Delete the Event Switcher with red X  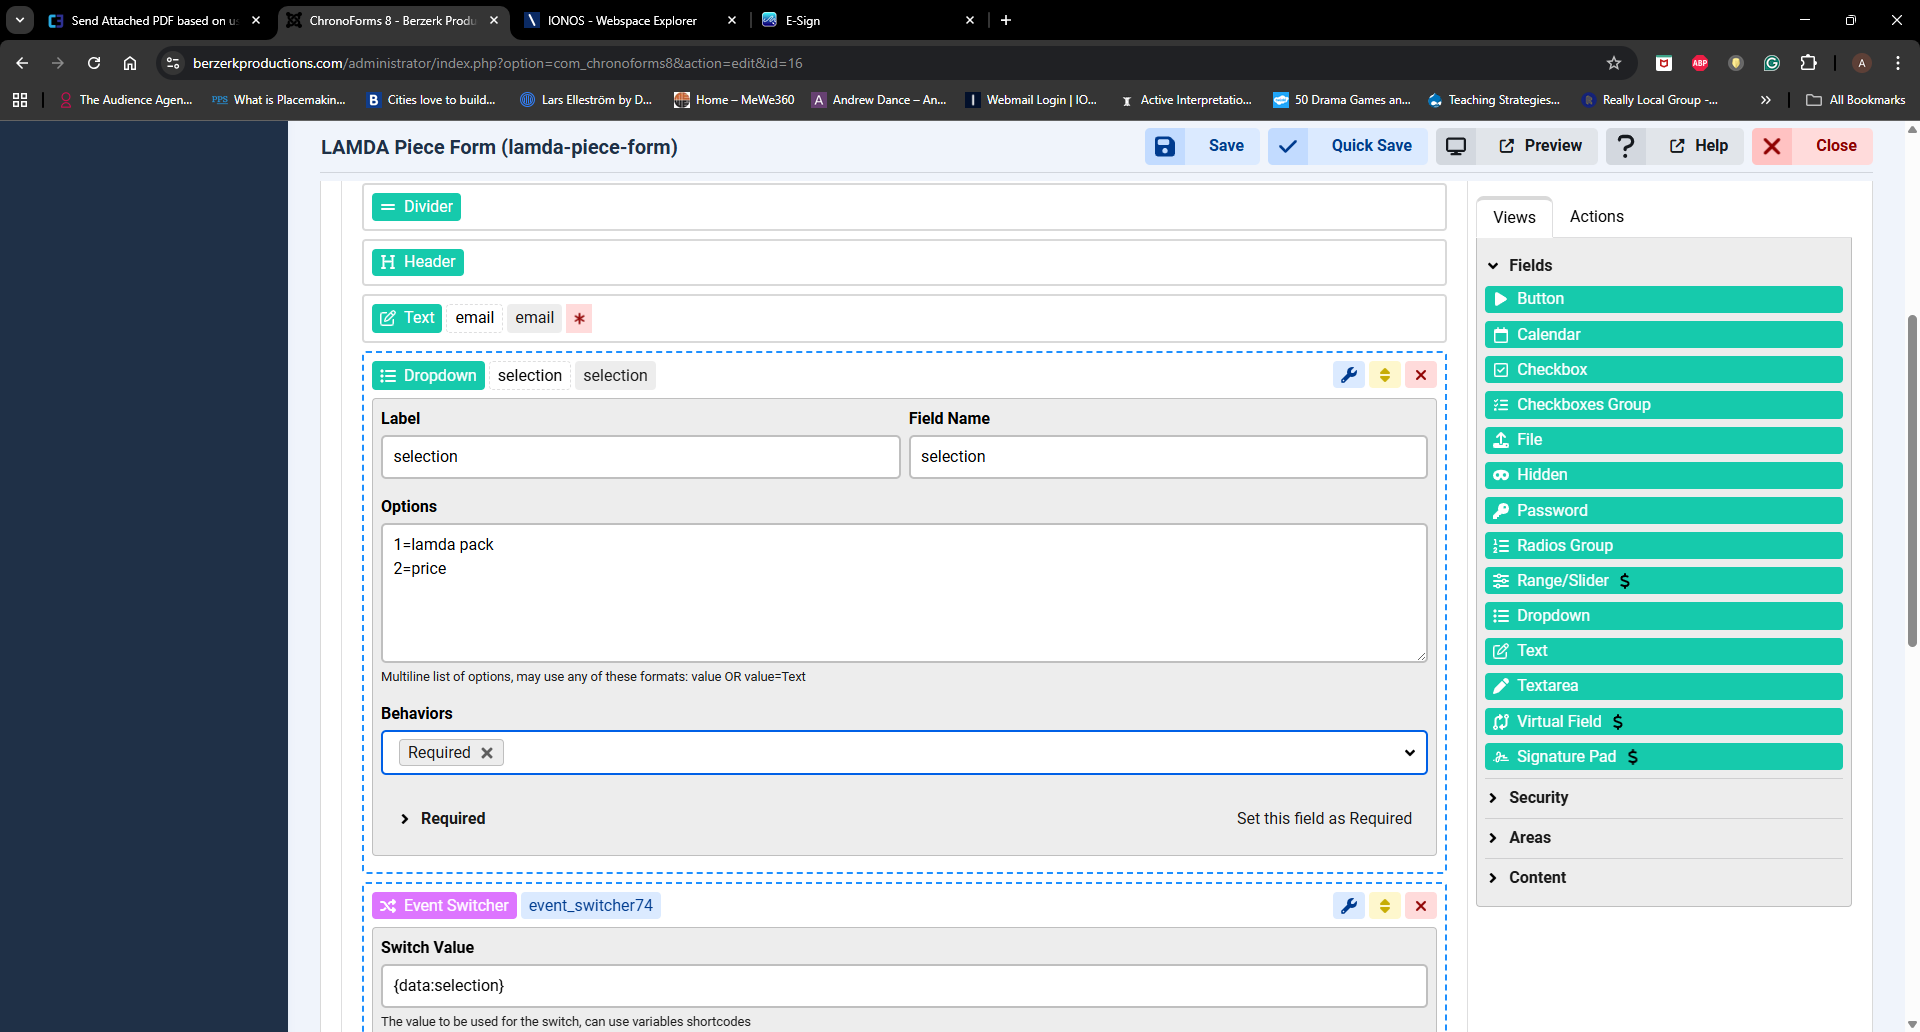pyautogui.click(x=1421, y=906)
